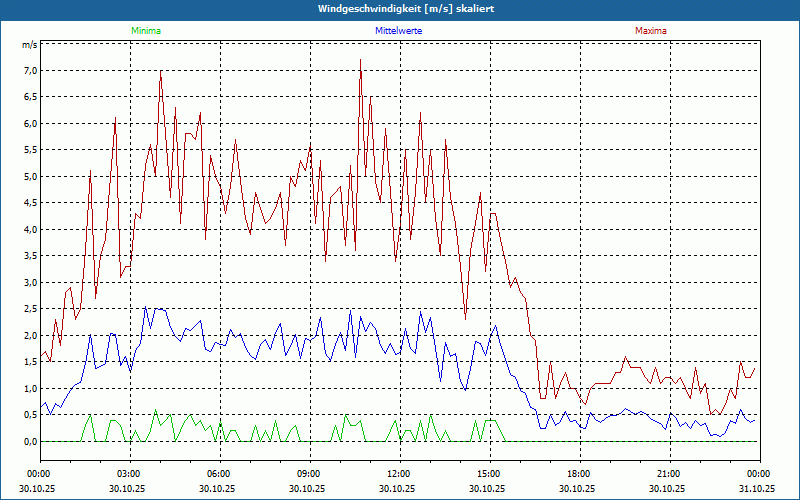Click the Maxima legend label

pyautogui.click(x=651, y=31)
